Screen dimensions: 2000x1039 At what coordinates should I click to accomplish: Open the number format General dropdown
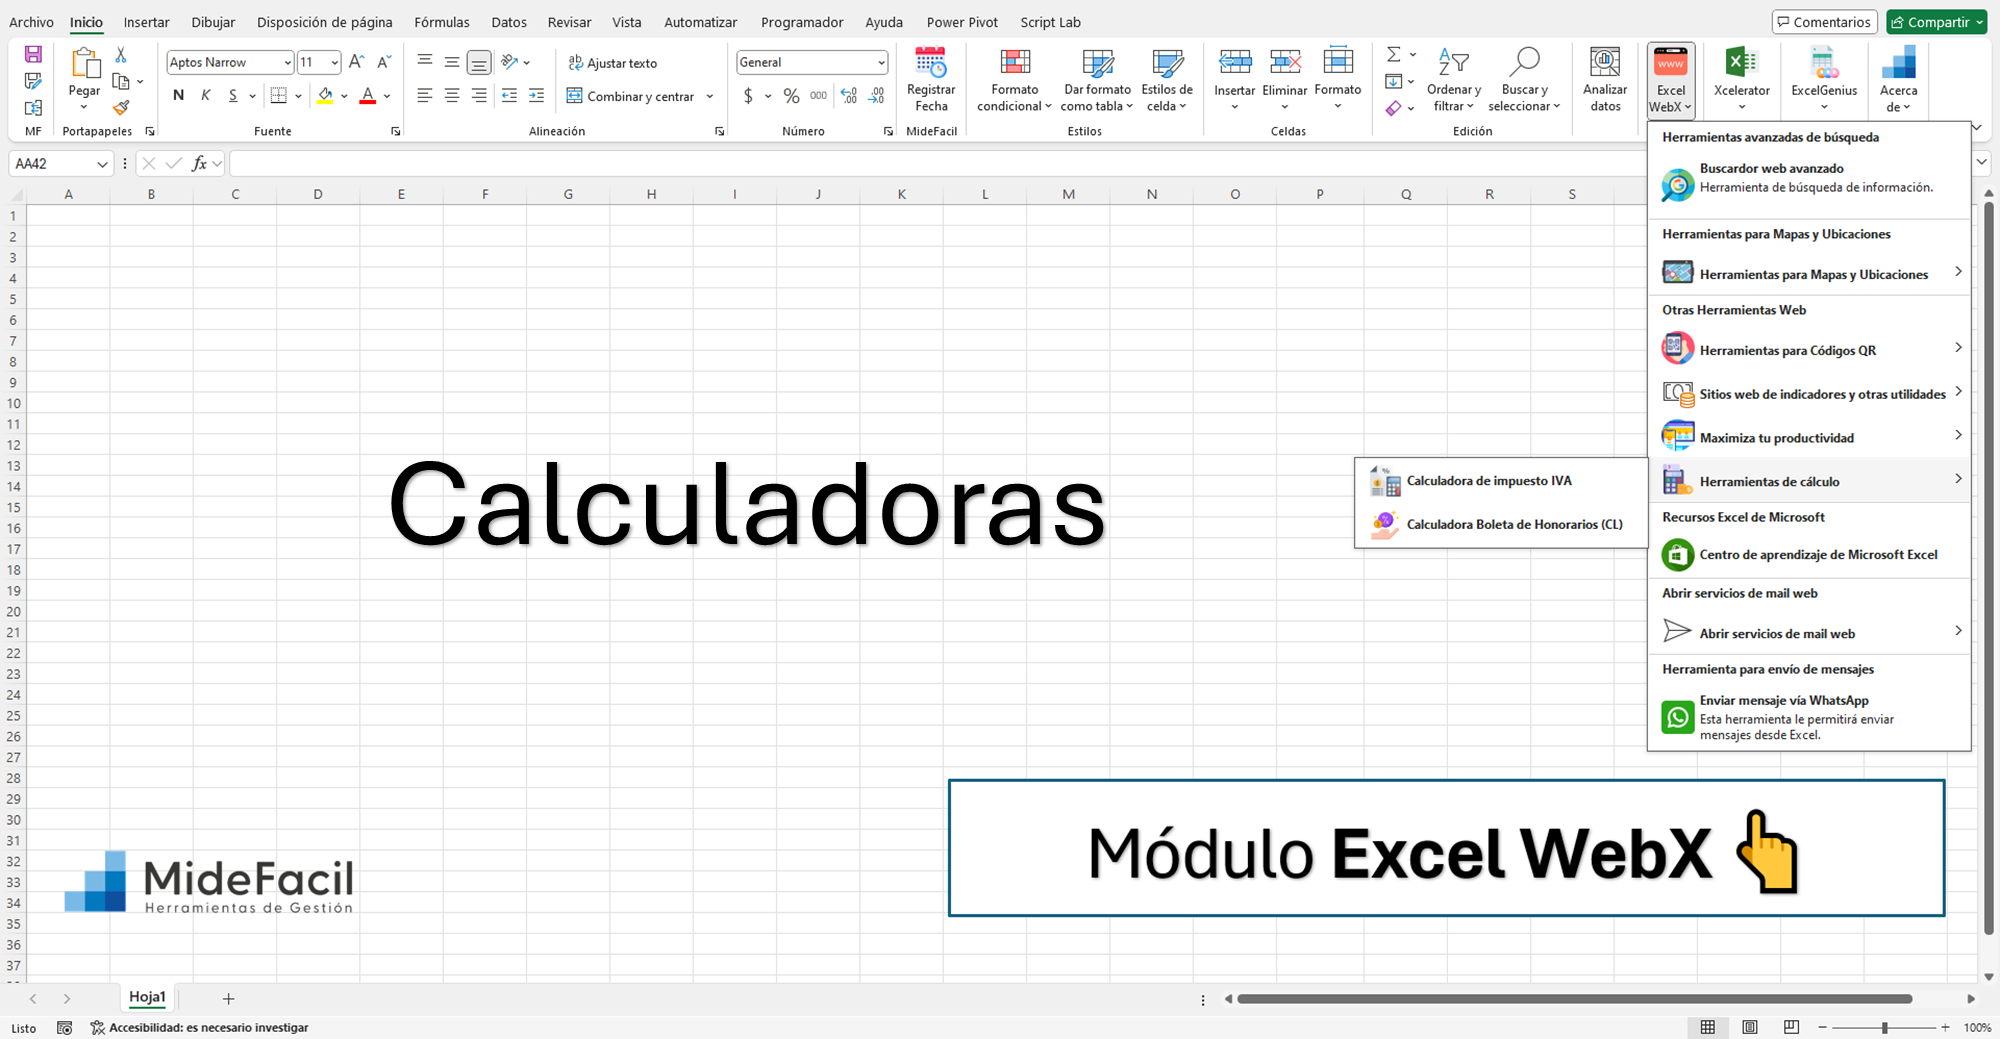point(881,63)
